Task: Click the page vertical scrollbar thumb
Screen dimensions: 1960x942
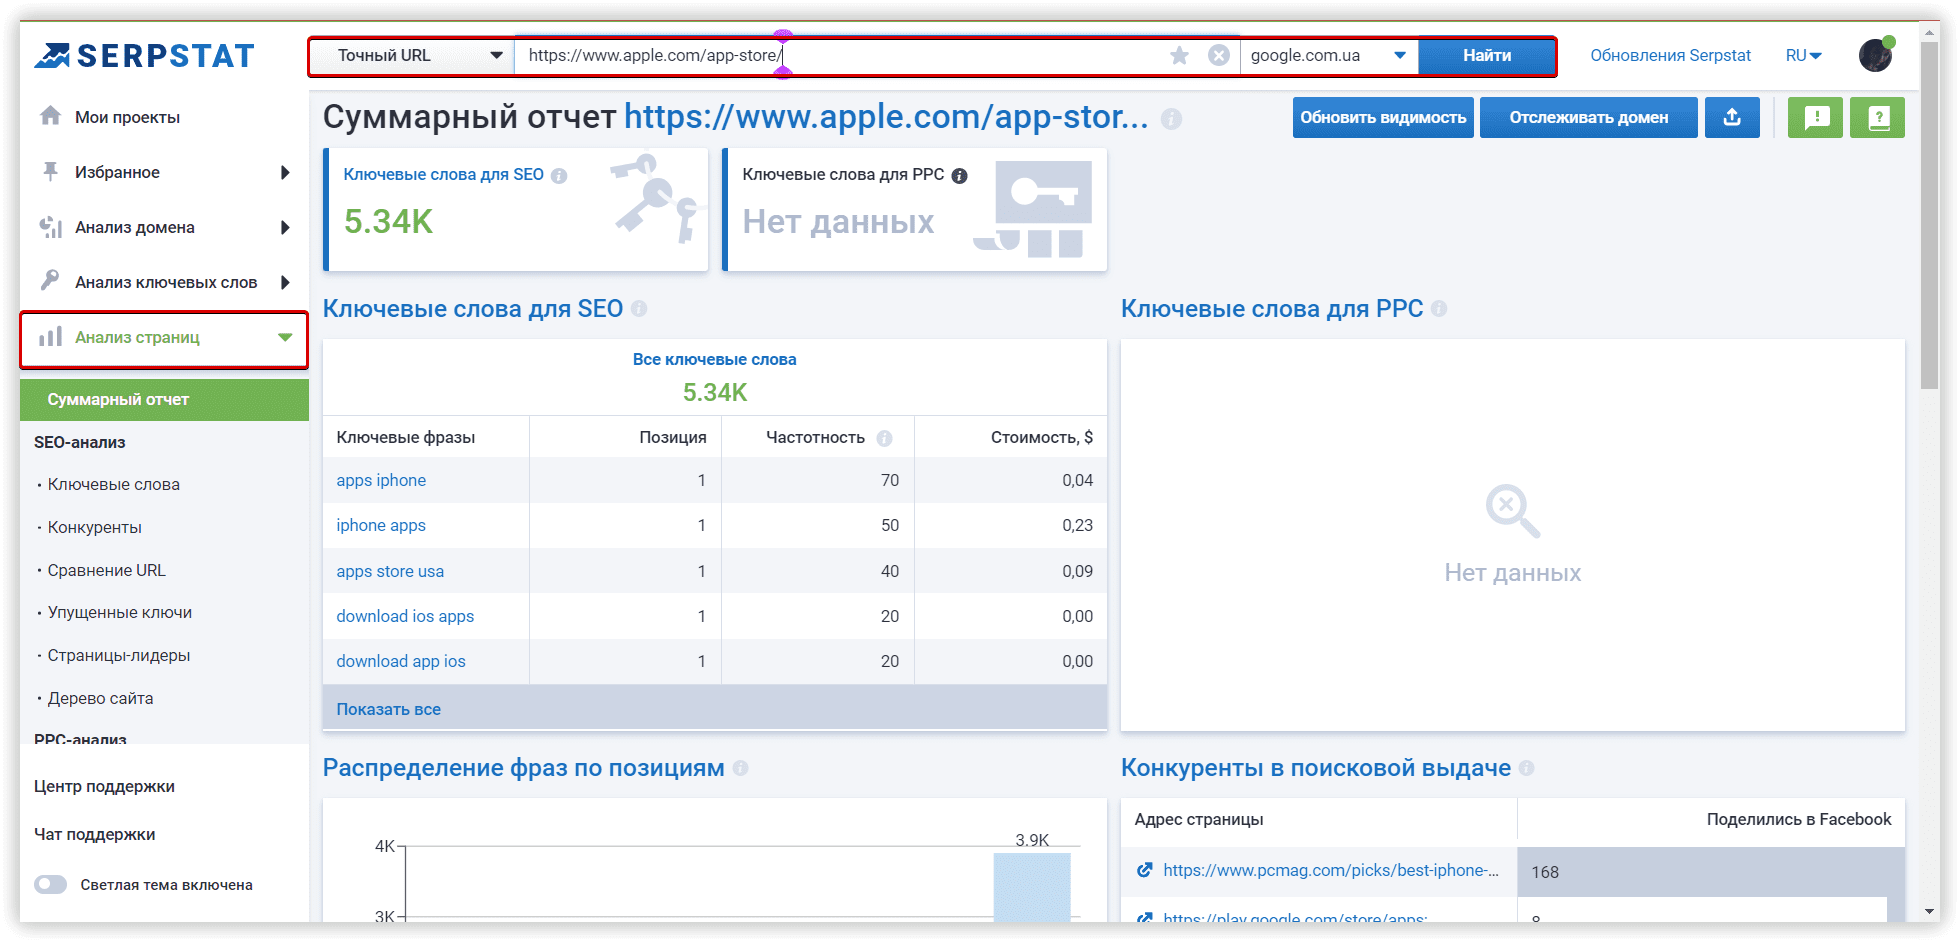Action: coord(1930,215)
